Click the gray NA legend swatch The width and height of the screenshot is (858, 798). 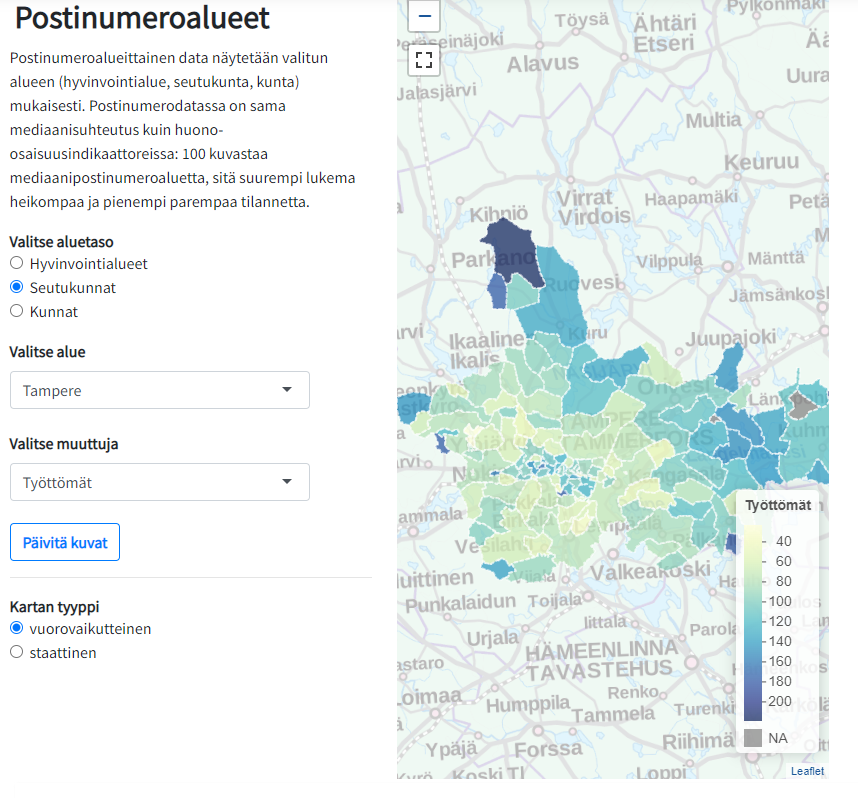[x=752, y=738]
